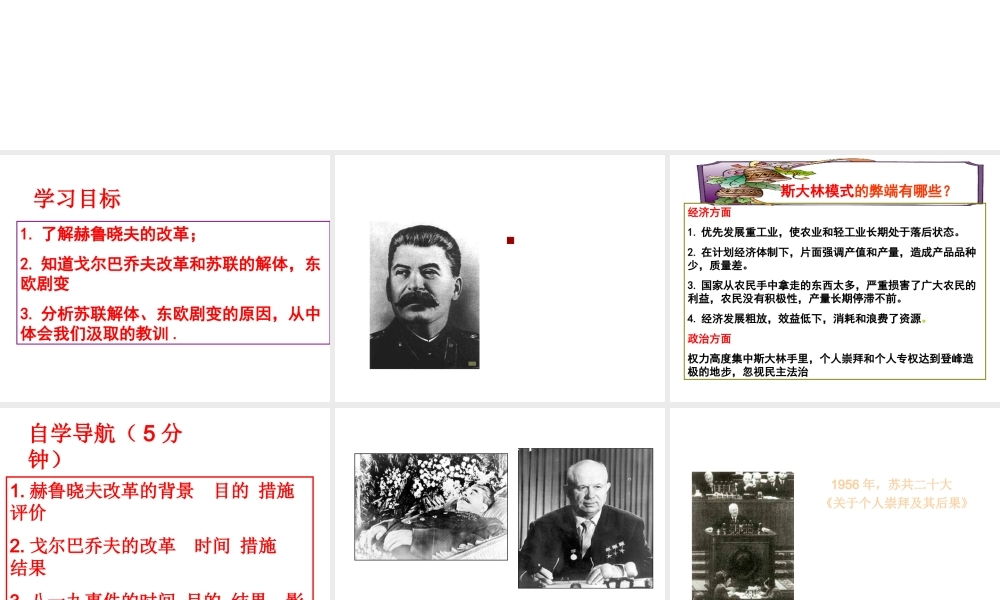
Task: Select the 自学导航（5分钟）slide title
Action: coord(106,446)
